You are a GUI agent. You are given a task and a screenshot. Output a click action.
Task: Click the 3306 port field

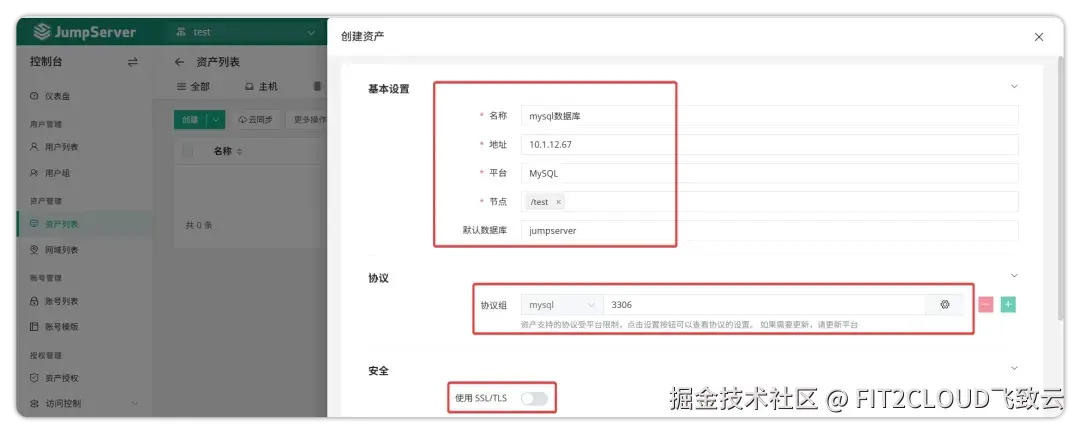(x=765, y=305)
